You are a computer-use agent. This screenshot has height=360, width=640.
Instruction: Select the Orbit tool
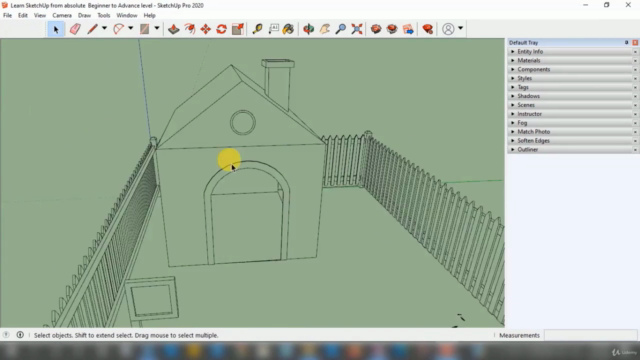pos(309,29)
